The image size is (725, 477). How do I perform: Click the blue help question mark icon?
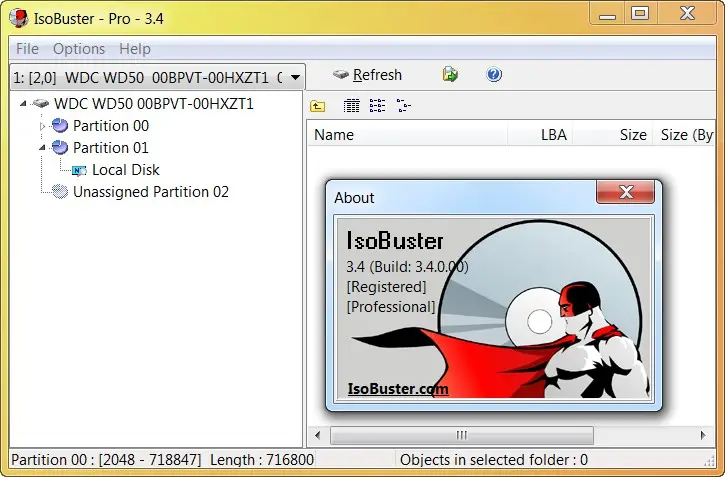(x=494, y=74)
